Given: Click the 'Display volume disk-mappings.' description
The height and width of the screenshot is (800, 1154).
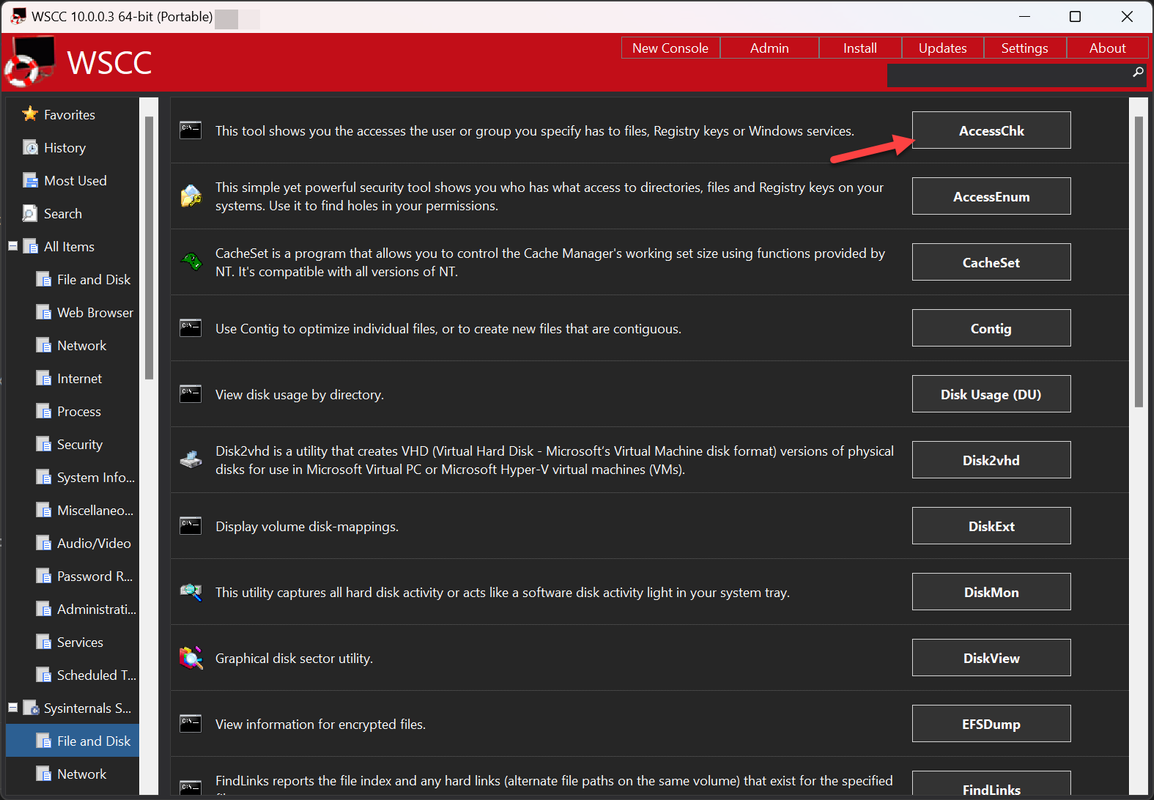Looking at the screenshot, I should click(307, 526).
